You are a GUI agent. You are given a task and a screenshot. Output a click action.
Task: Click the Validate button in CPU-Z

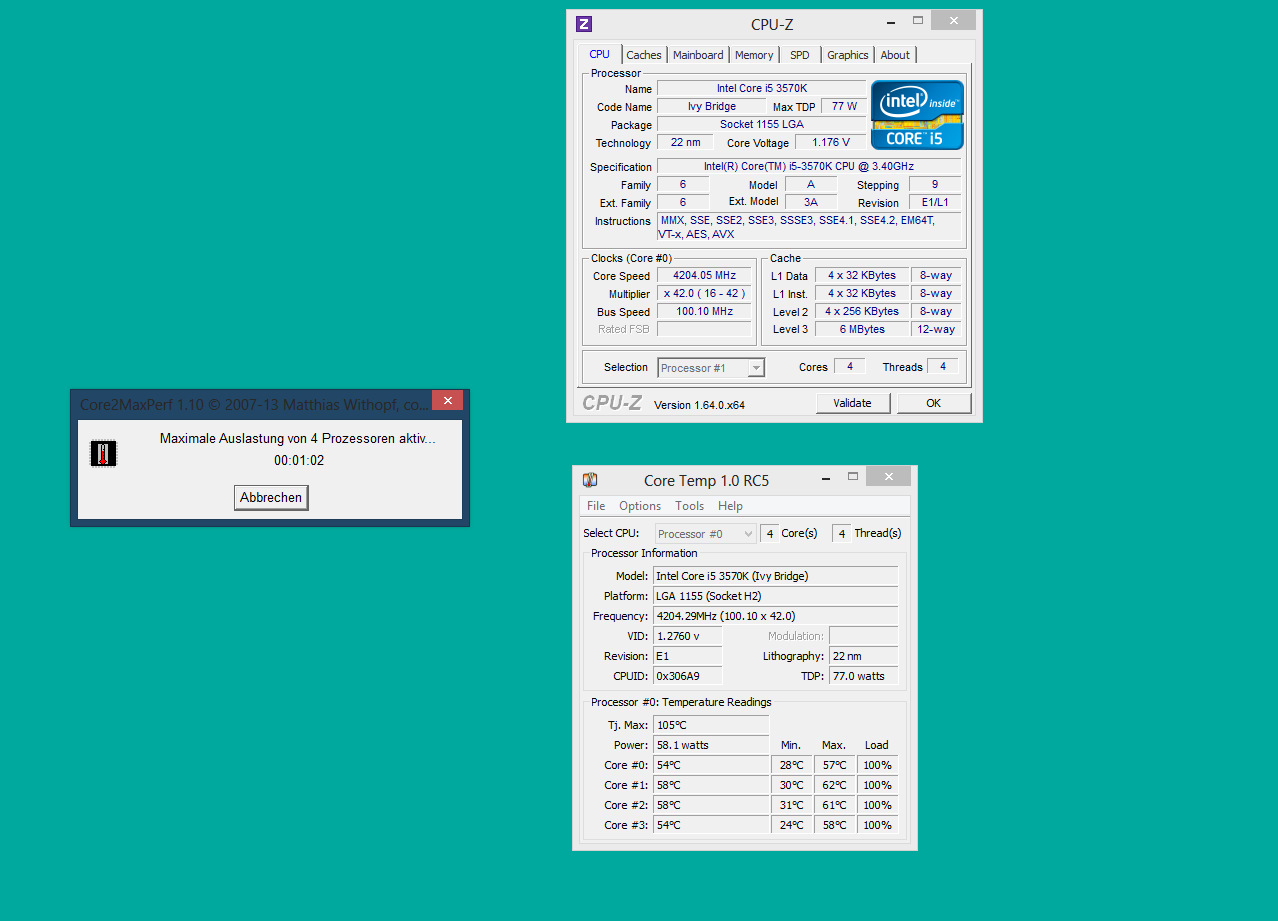tap(852, 403)
